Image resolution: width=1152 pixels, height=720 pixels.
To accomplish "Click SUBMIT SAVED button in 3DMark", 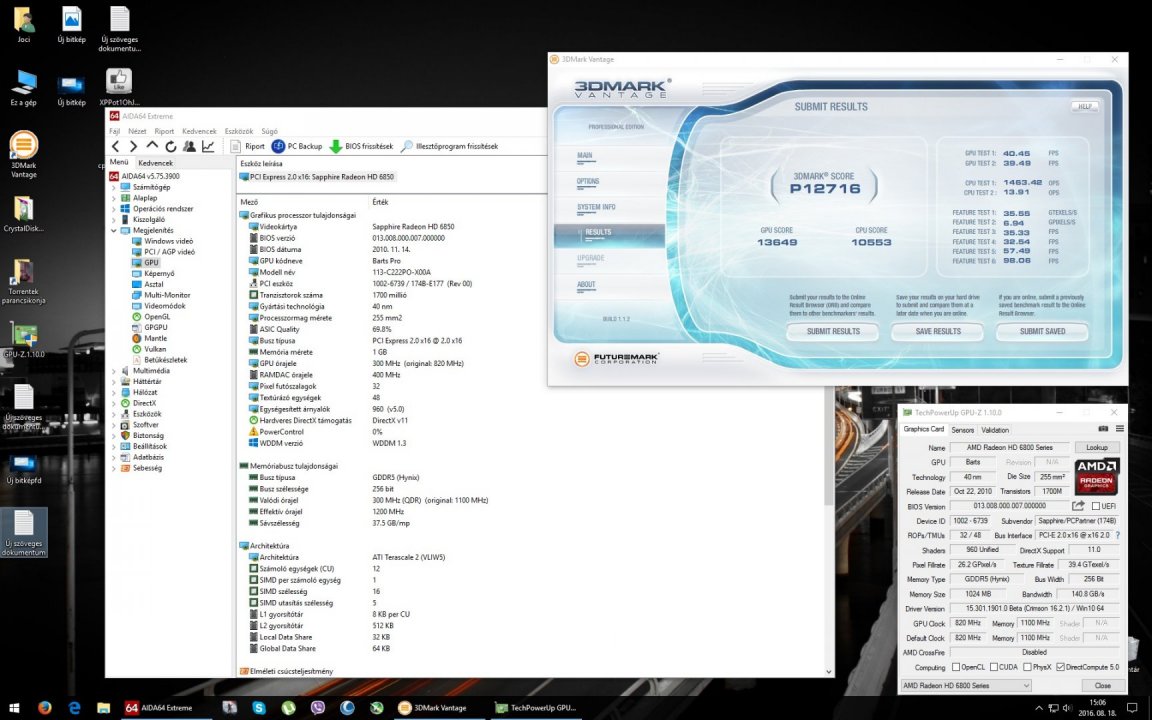I will (1043, 331).
